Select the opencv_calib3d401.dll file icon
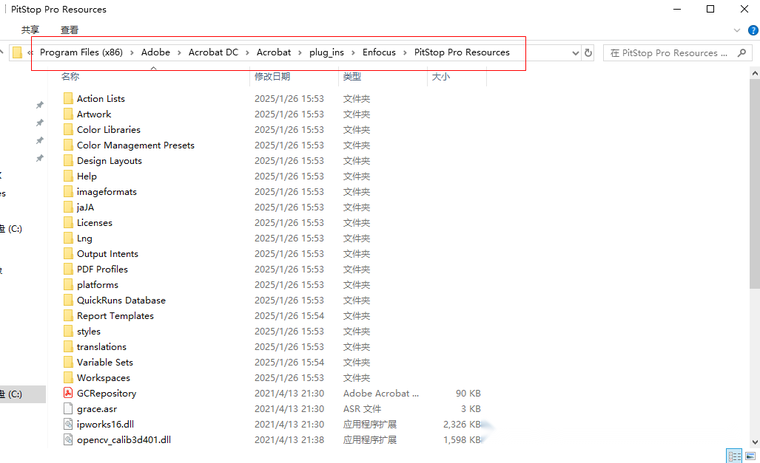This screenshot has height=463, width=760. click(68, 440)
